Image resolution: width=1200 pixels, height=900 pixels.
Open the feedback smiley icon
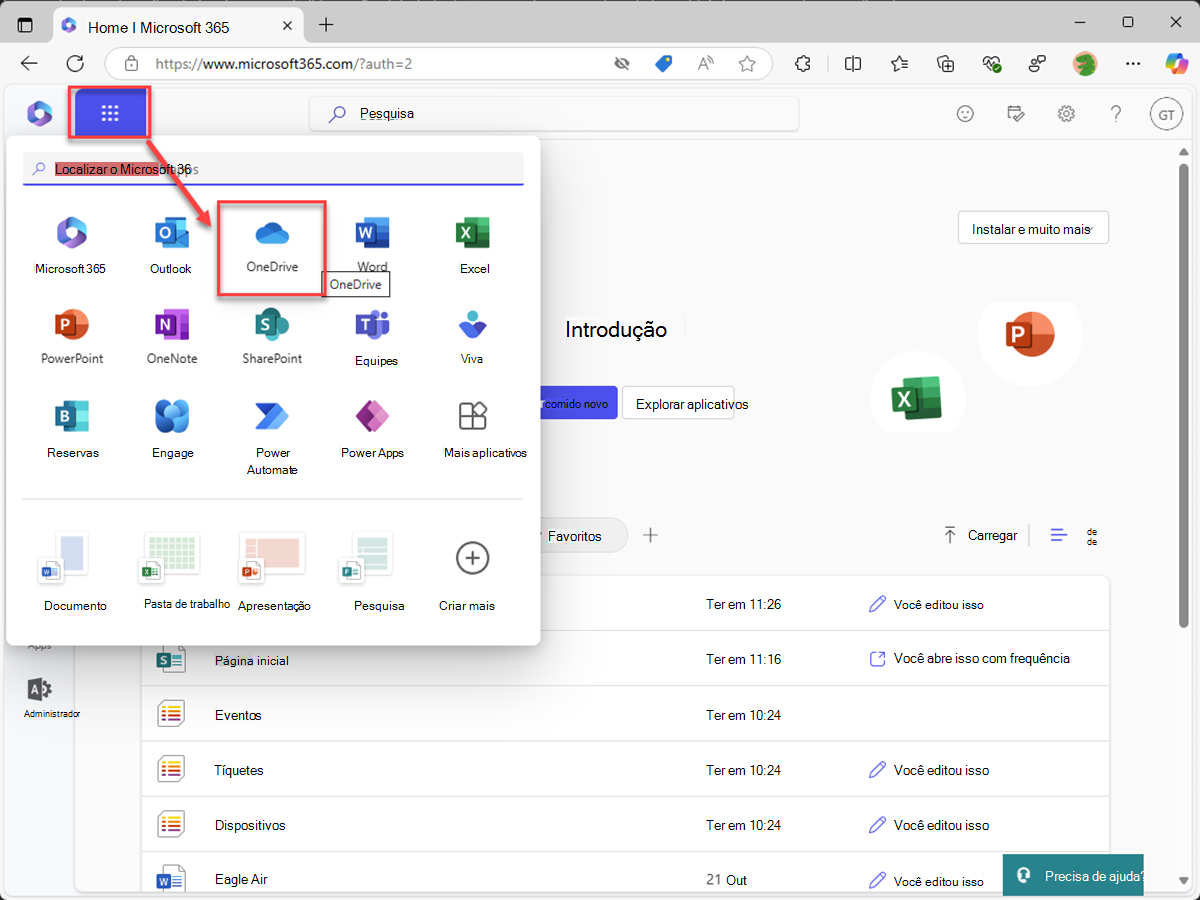point(965,114)
